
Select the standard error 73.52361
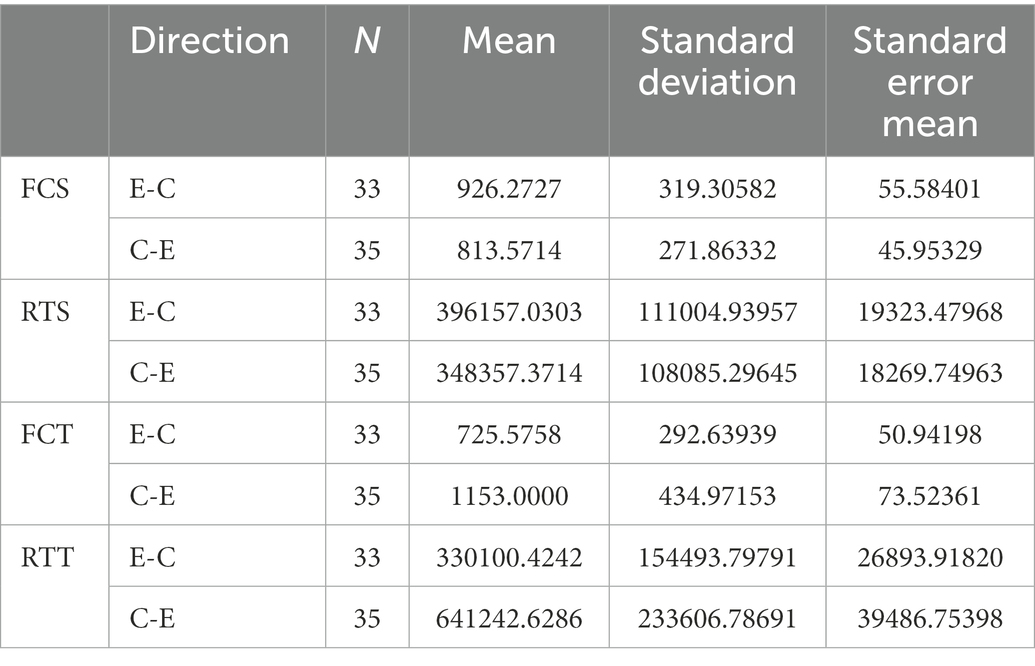930,496
